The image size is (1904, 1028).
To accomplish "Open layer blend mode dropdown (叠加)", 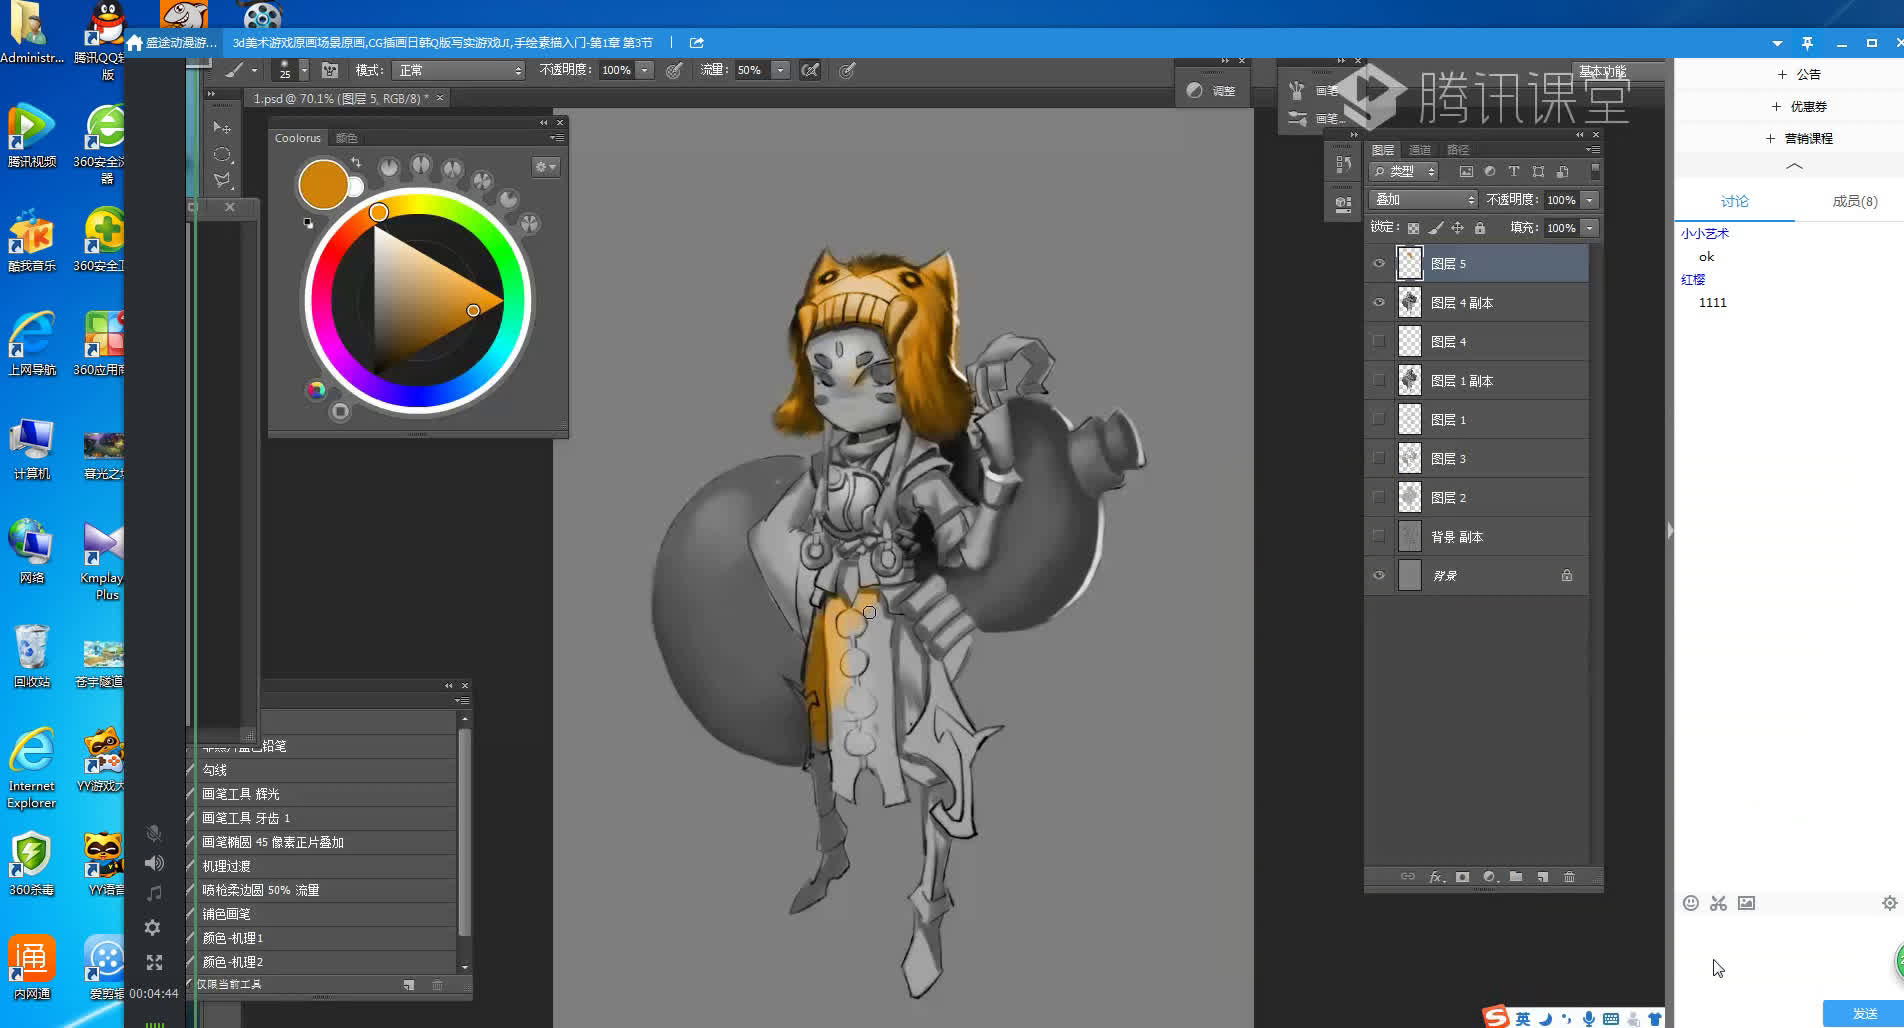I will coord(1423,200).
